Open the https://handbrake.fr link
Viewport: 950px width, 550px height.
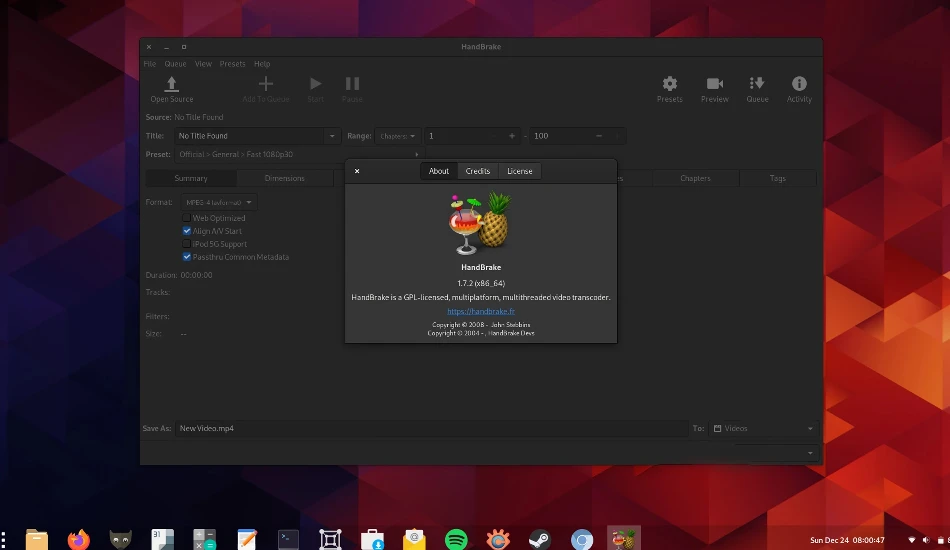click(481, 311)
